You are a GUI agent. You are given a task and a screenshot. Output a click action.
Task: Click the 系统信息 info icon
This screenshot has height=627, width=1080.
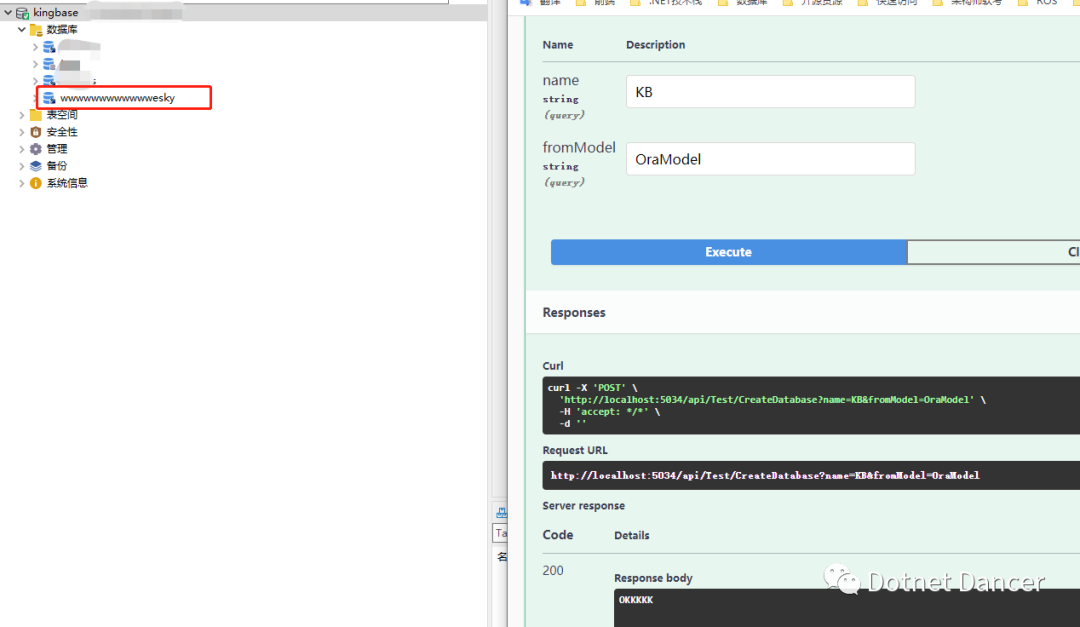pos(36,183)
